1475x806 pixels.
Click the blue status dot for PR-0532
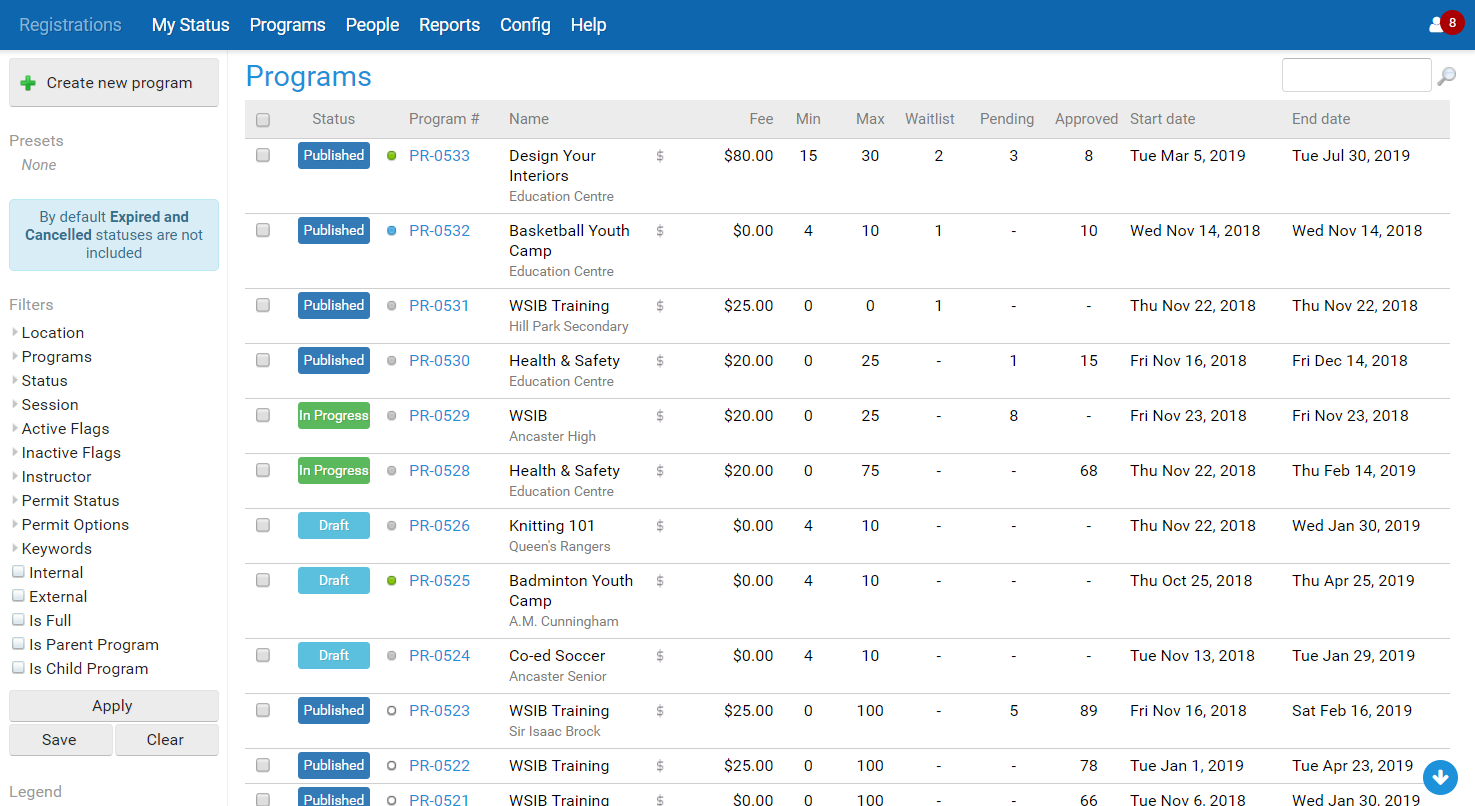tap(392, 231)
